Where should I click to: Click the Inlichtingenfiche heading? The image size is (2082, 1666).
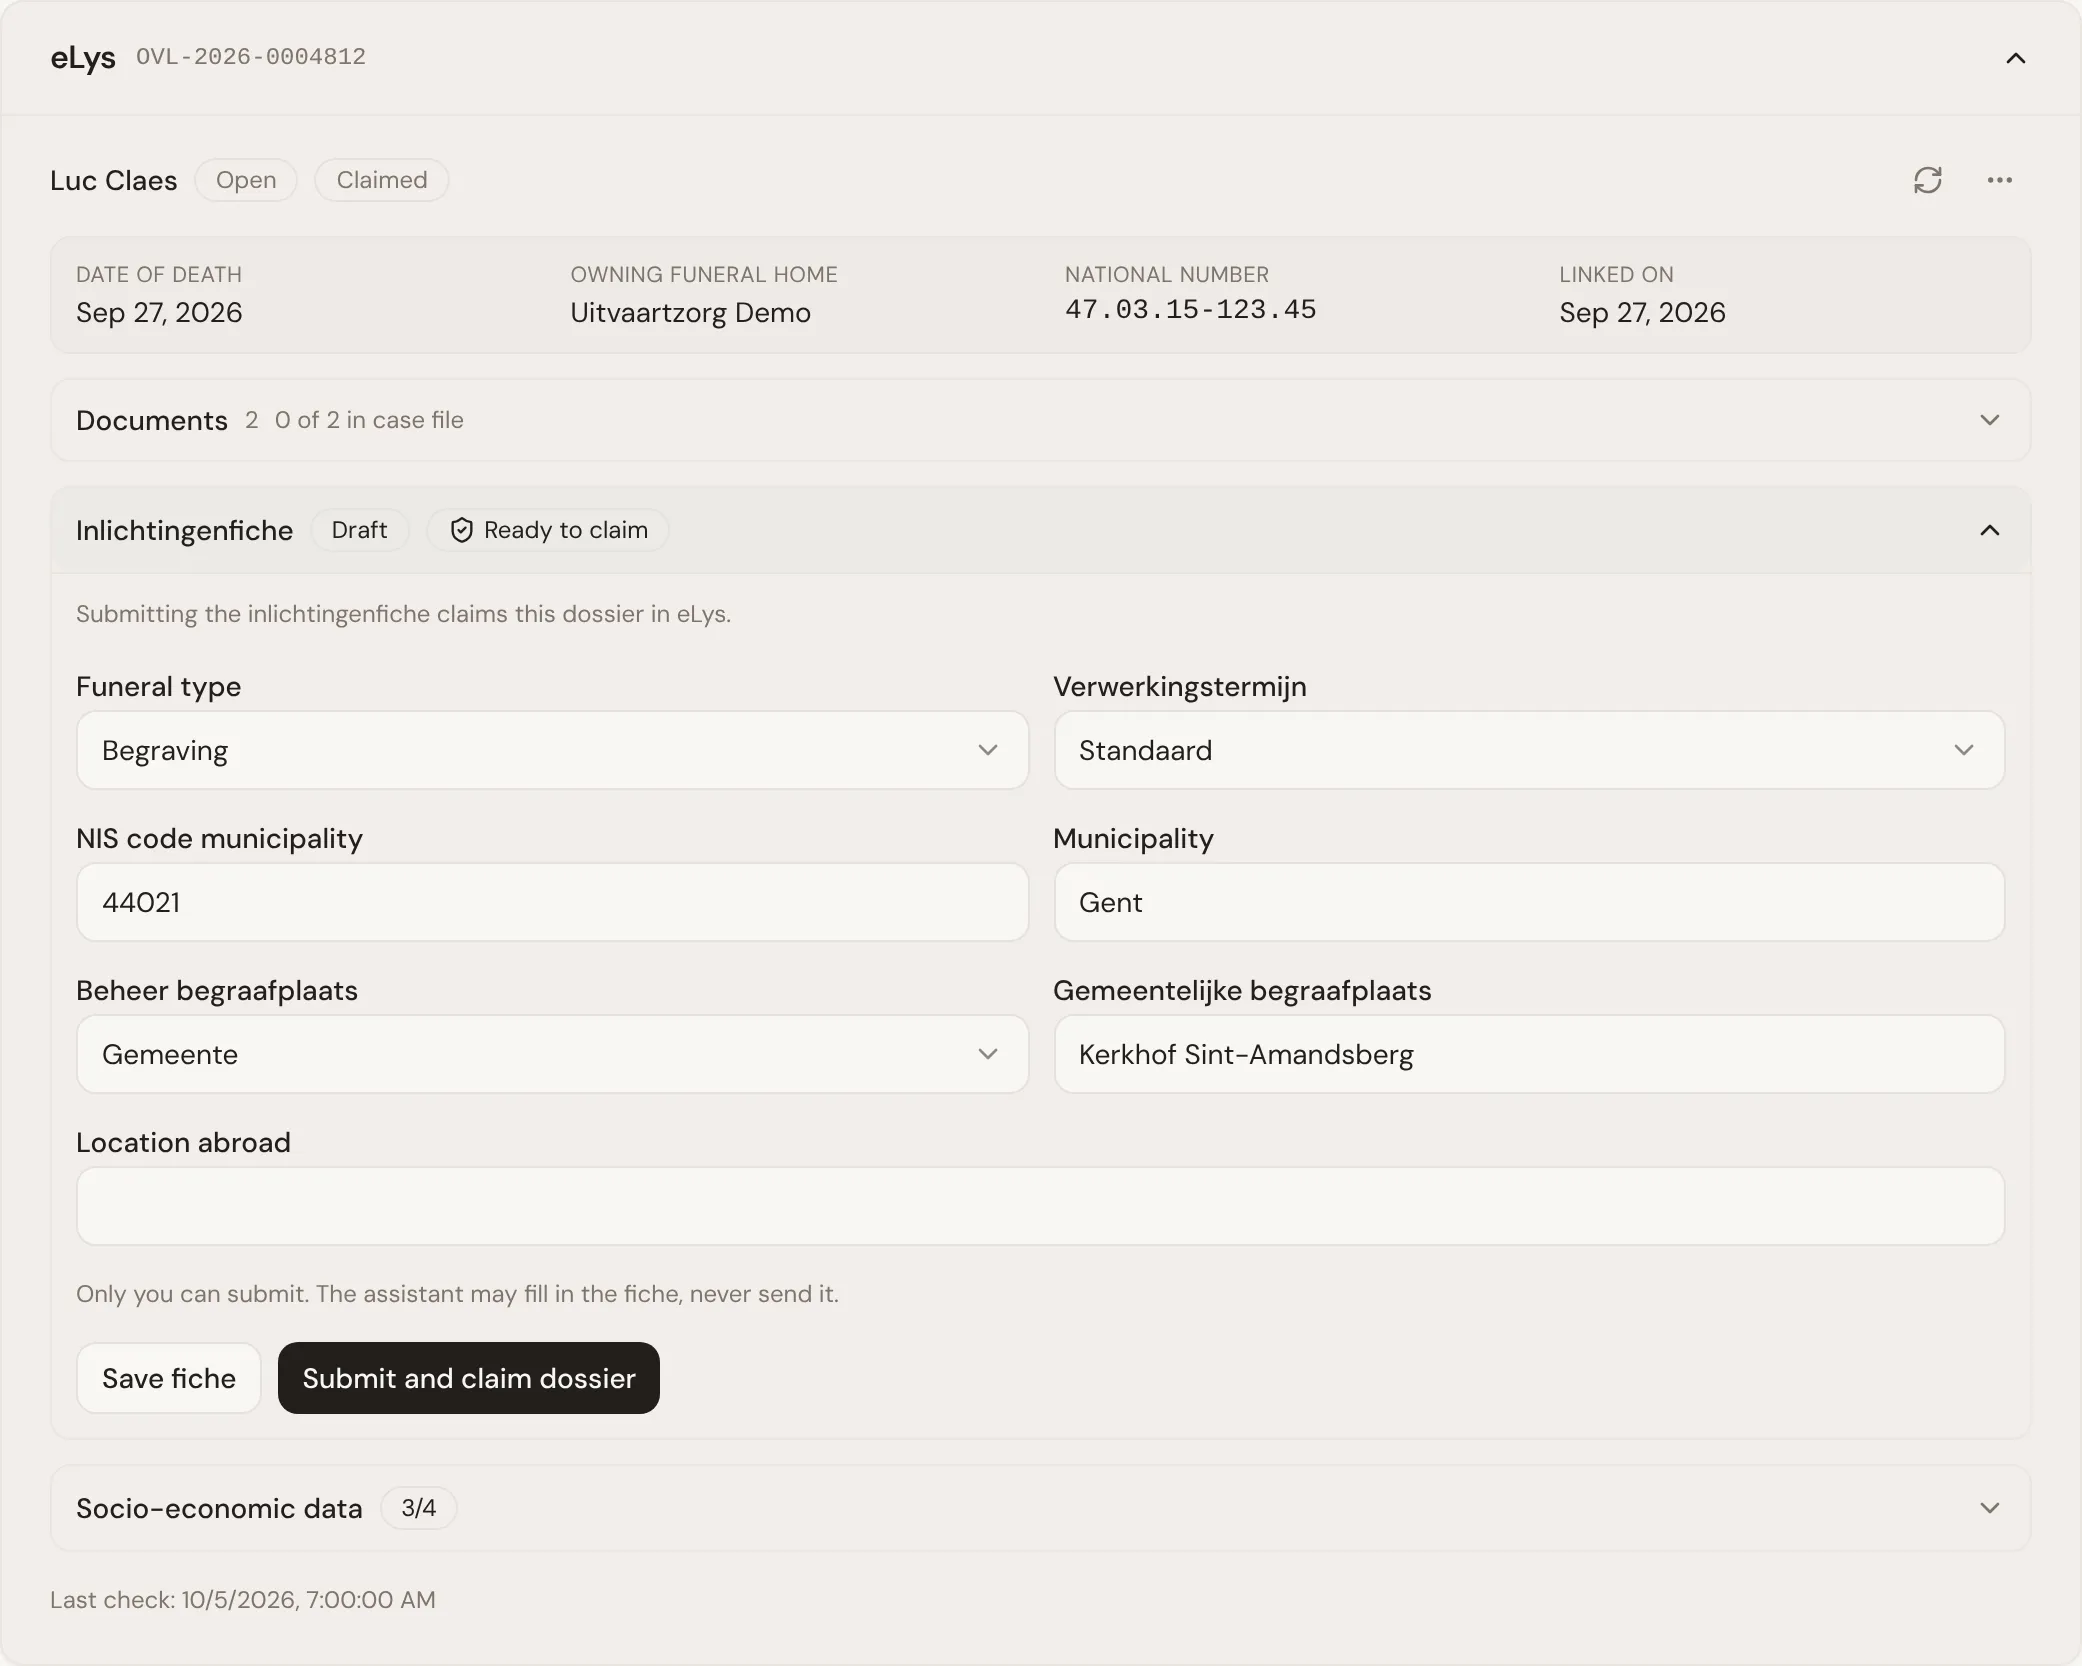click(x=185, y=530)
